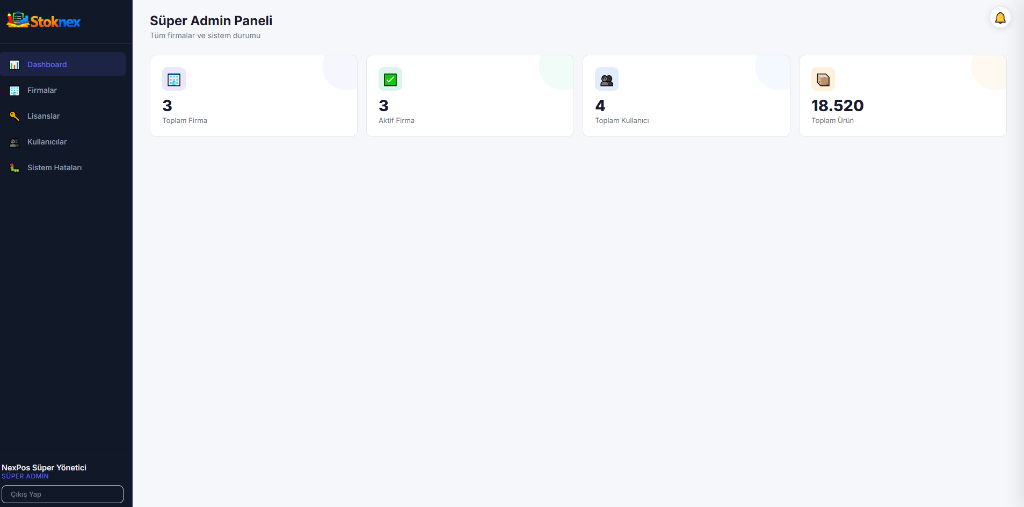The image size is (1024, 507).
Task: Click the Tüm firmalar ve sistem durumu subtitle
Action: pyautogui.click(x=205, y=35)
